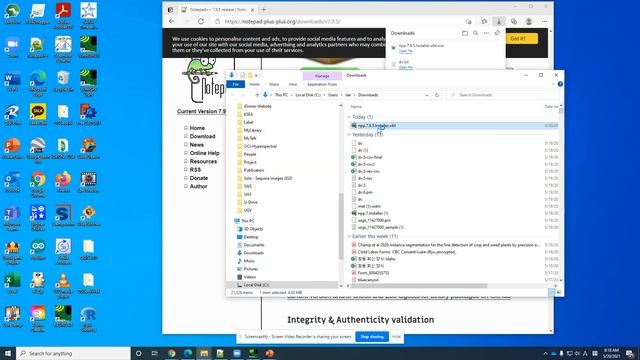Select Documents in navigation pane
The width and height of the screenshot is (640, 360).
coord(254,245)
